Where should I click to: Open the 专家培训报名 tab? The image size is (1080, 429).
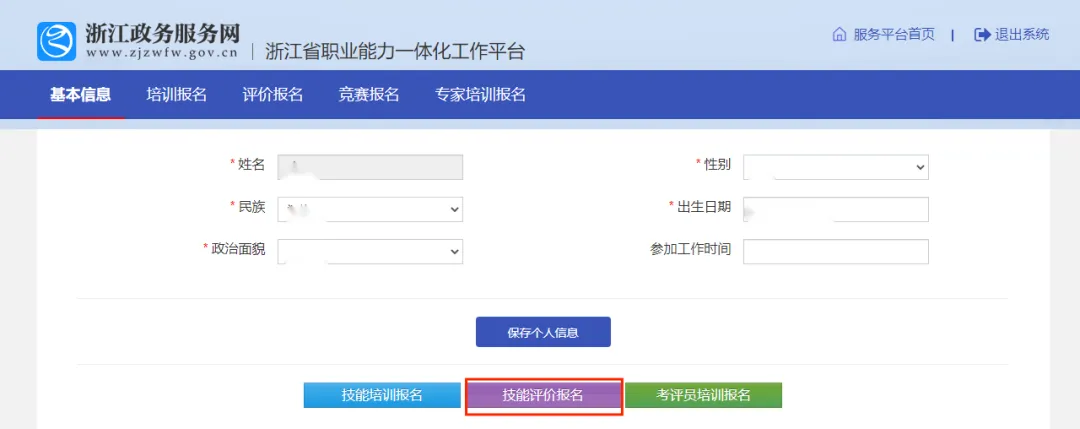[x=480, y=95]
